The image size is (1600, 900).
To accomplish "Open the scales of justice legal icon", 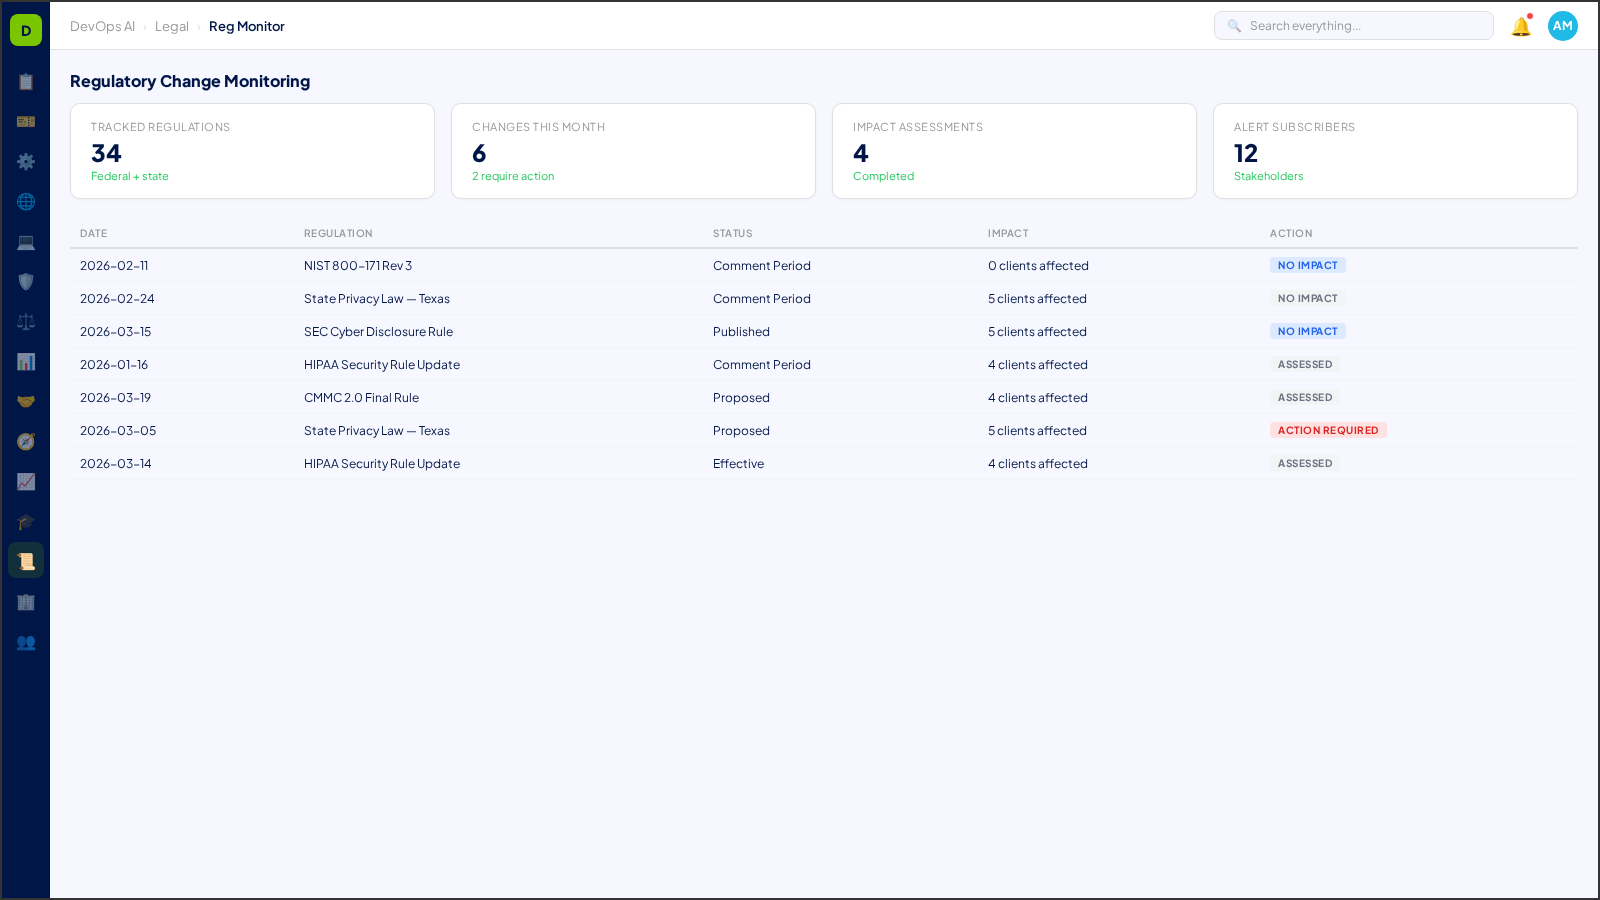I will (x=26, y=321).
